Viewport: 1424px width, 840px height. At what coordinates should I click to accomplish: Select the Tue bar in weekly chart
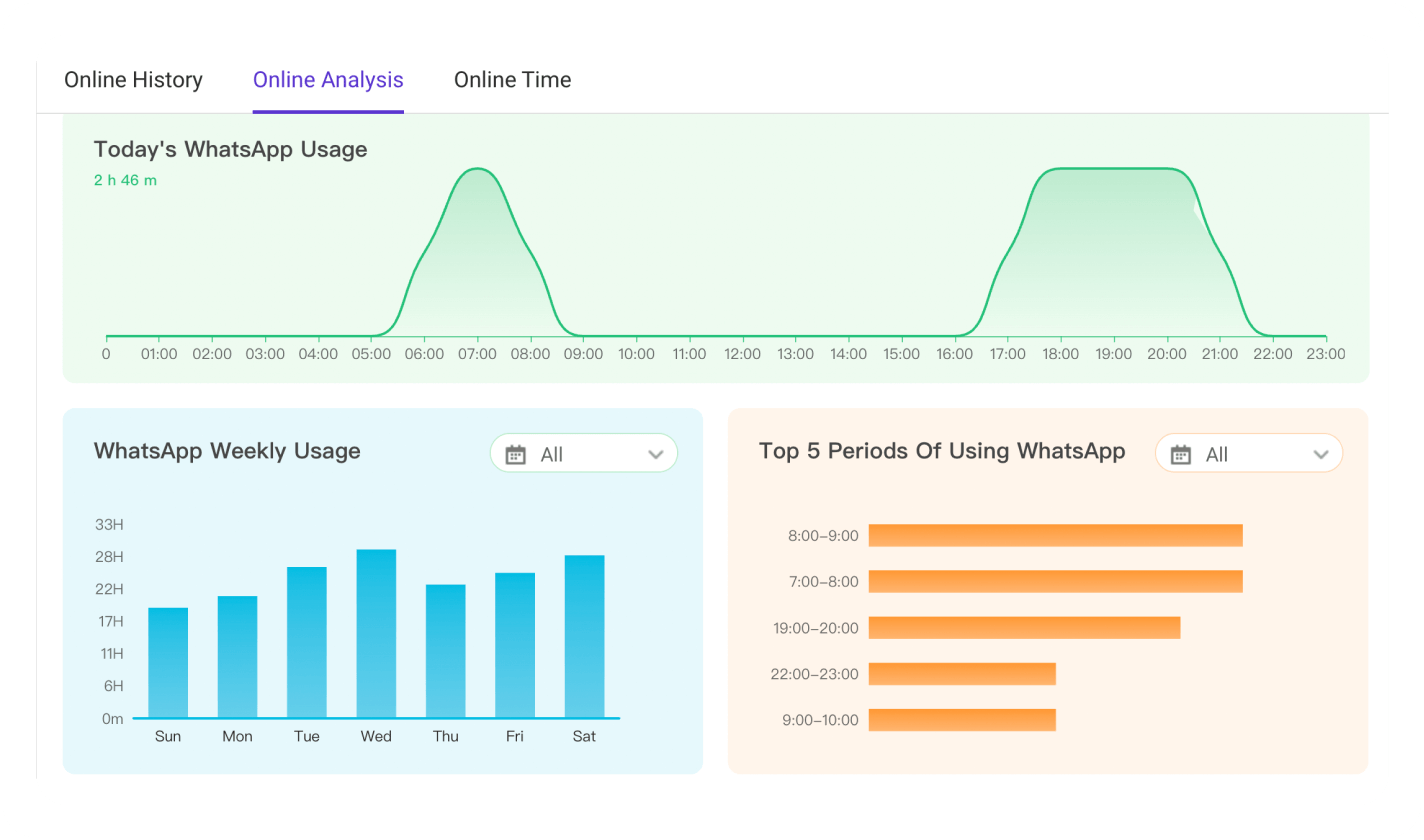(x=307, y=642)
